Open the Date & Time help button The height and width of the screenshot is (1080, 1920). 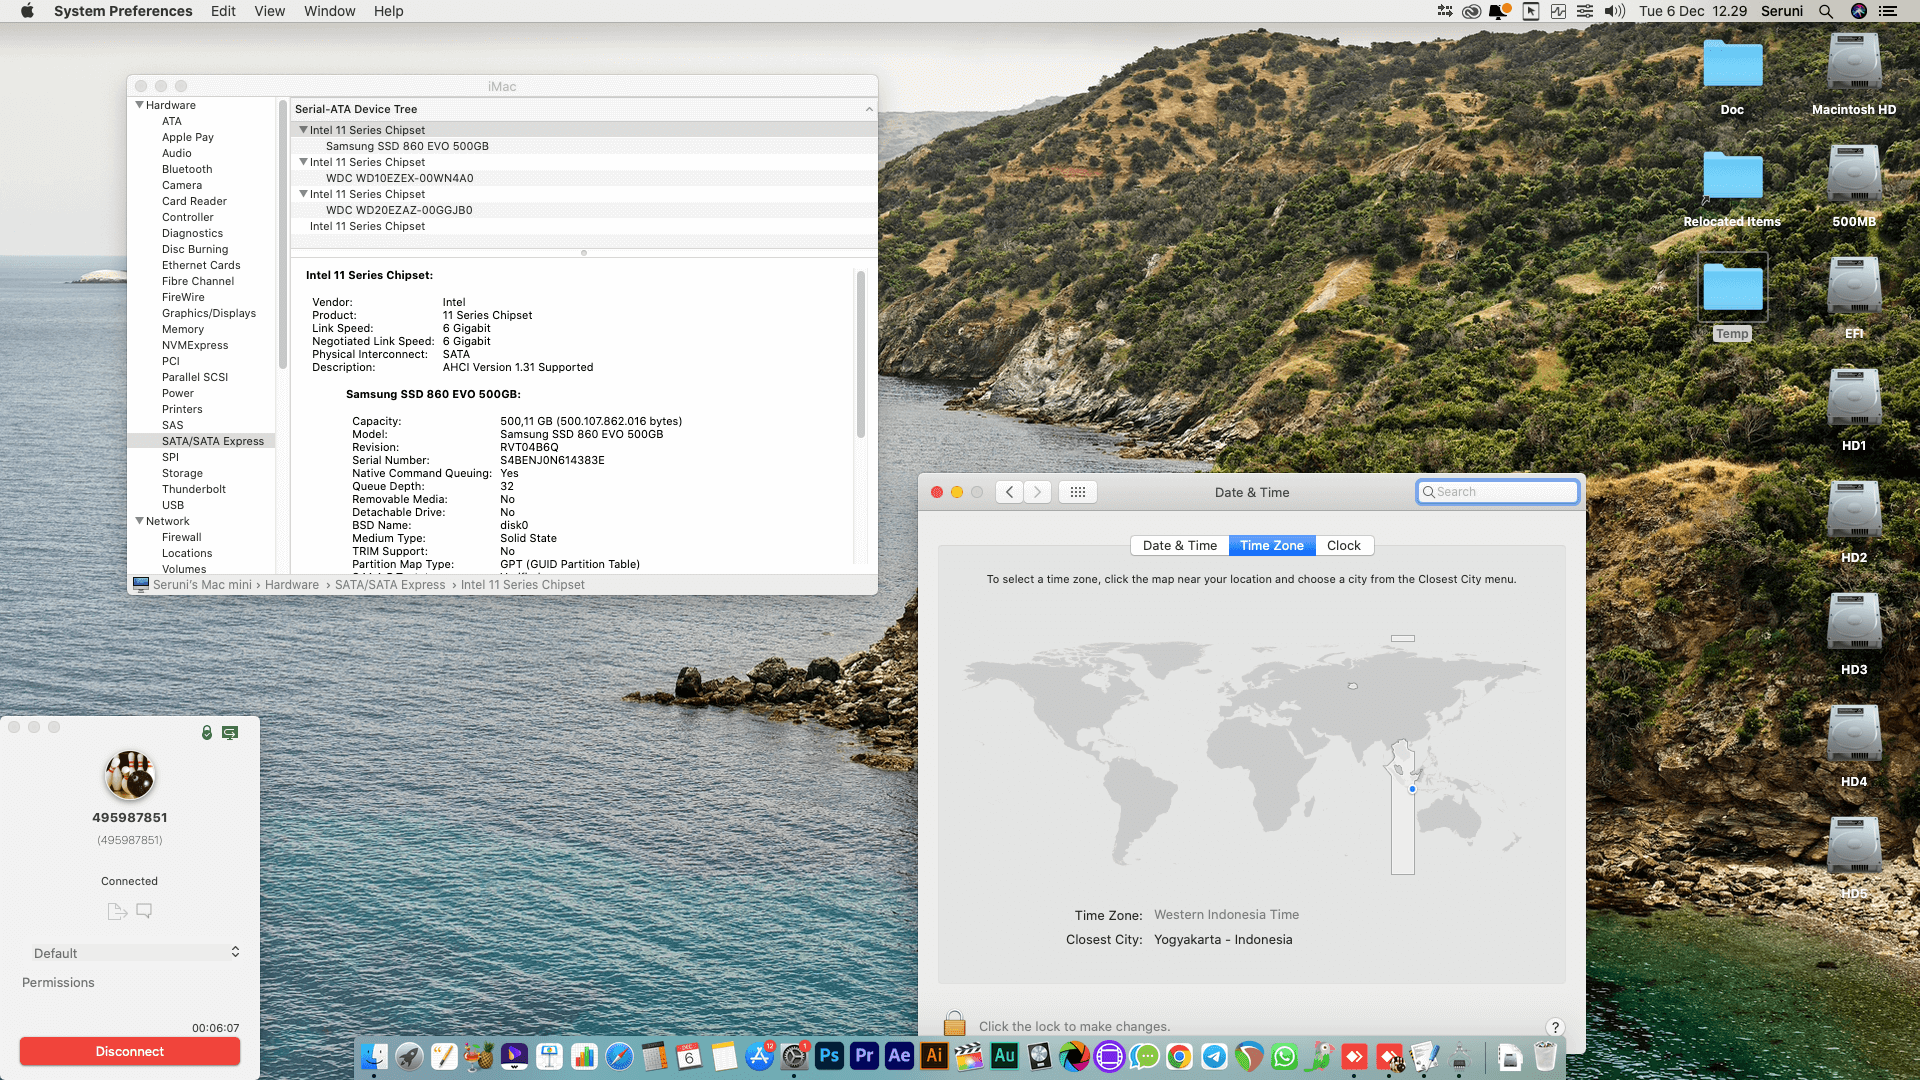point(1555,1027)
